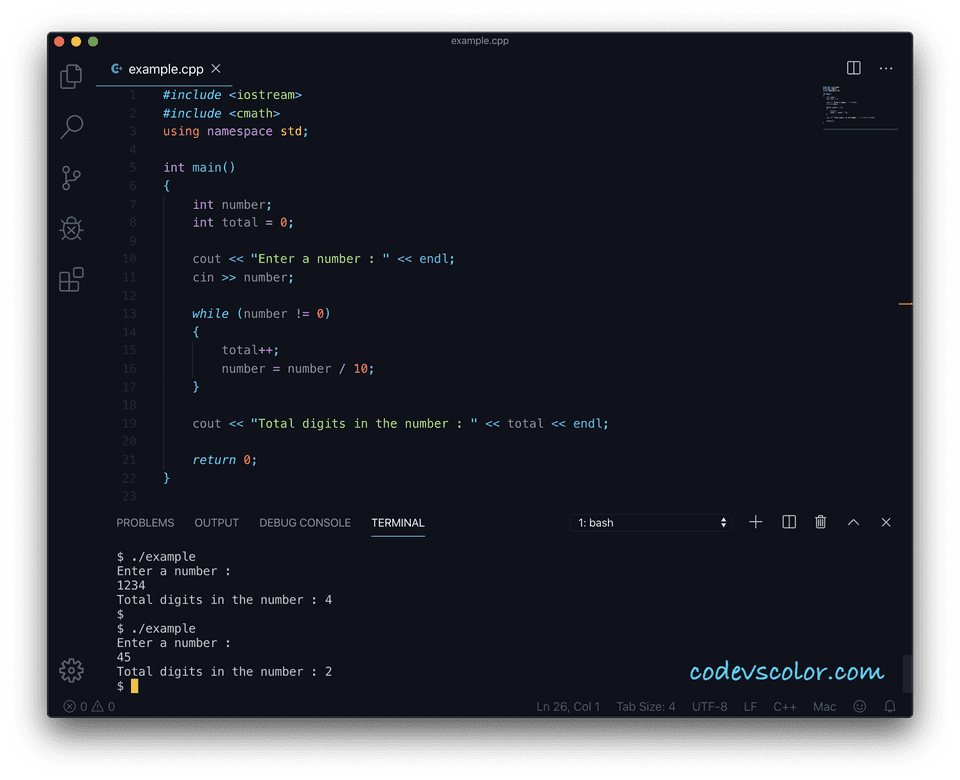This screenshot has height=780, width=960.
Task: Open the Search sidebar icon
Action: tap(72, 127)
